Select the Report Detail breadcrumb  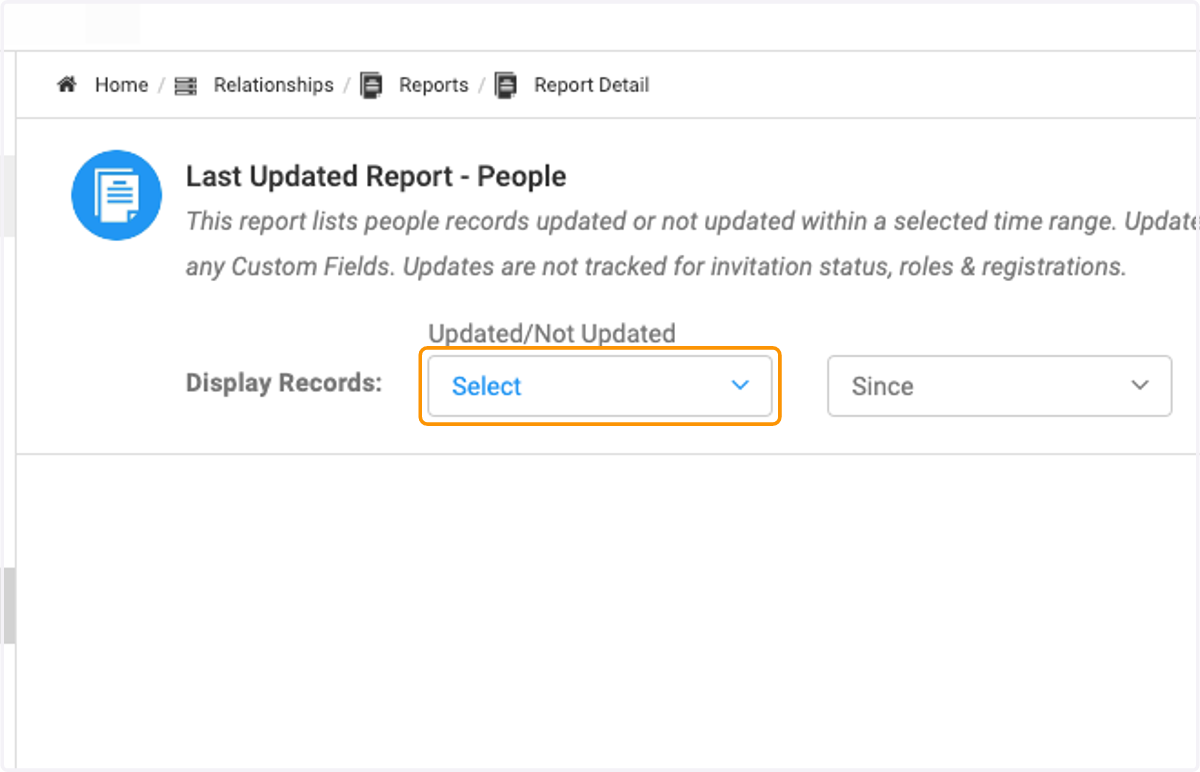coord(591,85)
